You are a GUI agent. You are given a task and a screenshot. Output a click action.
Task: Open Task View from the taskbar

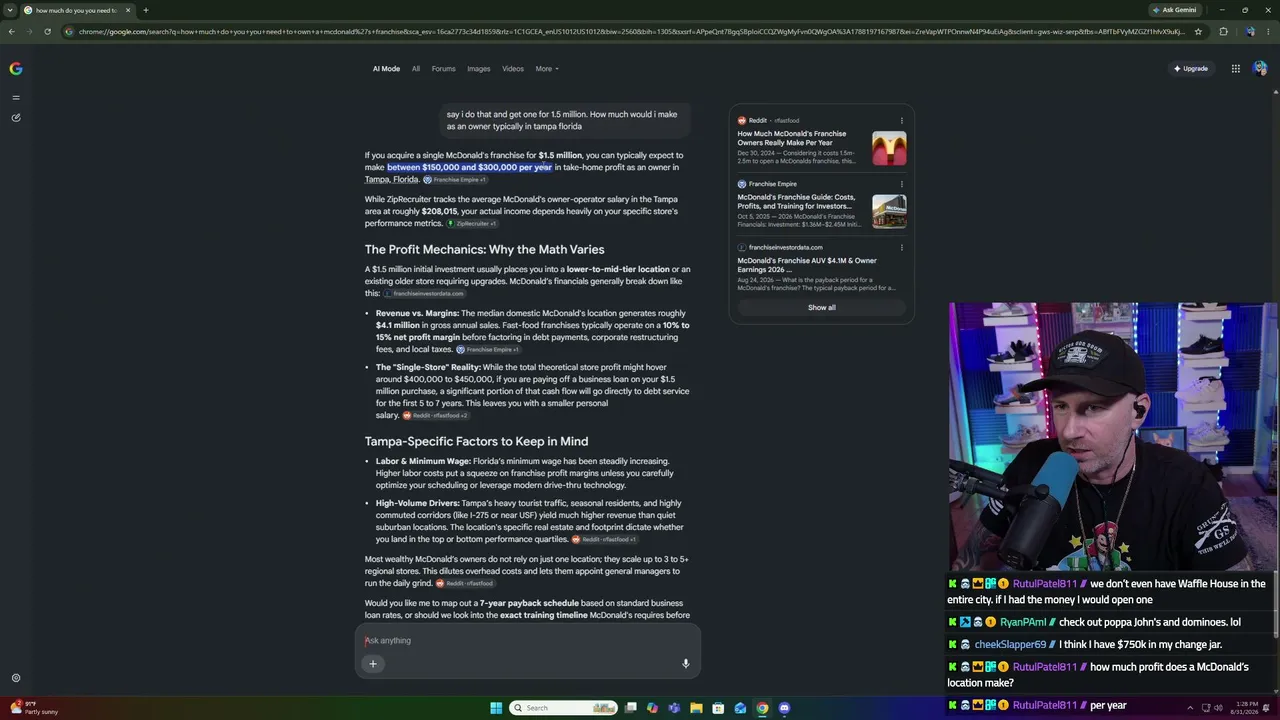click(631, 708)
